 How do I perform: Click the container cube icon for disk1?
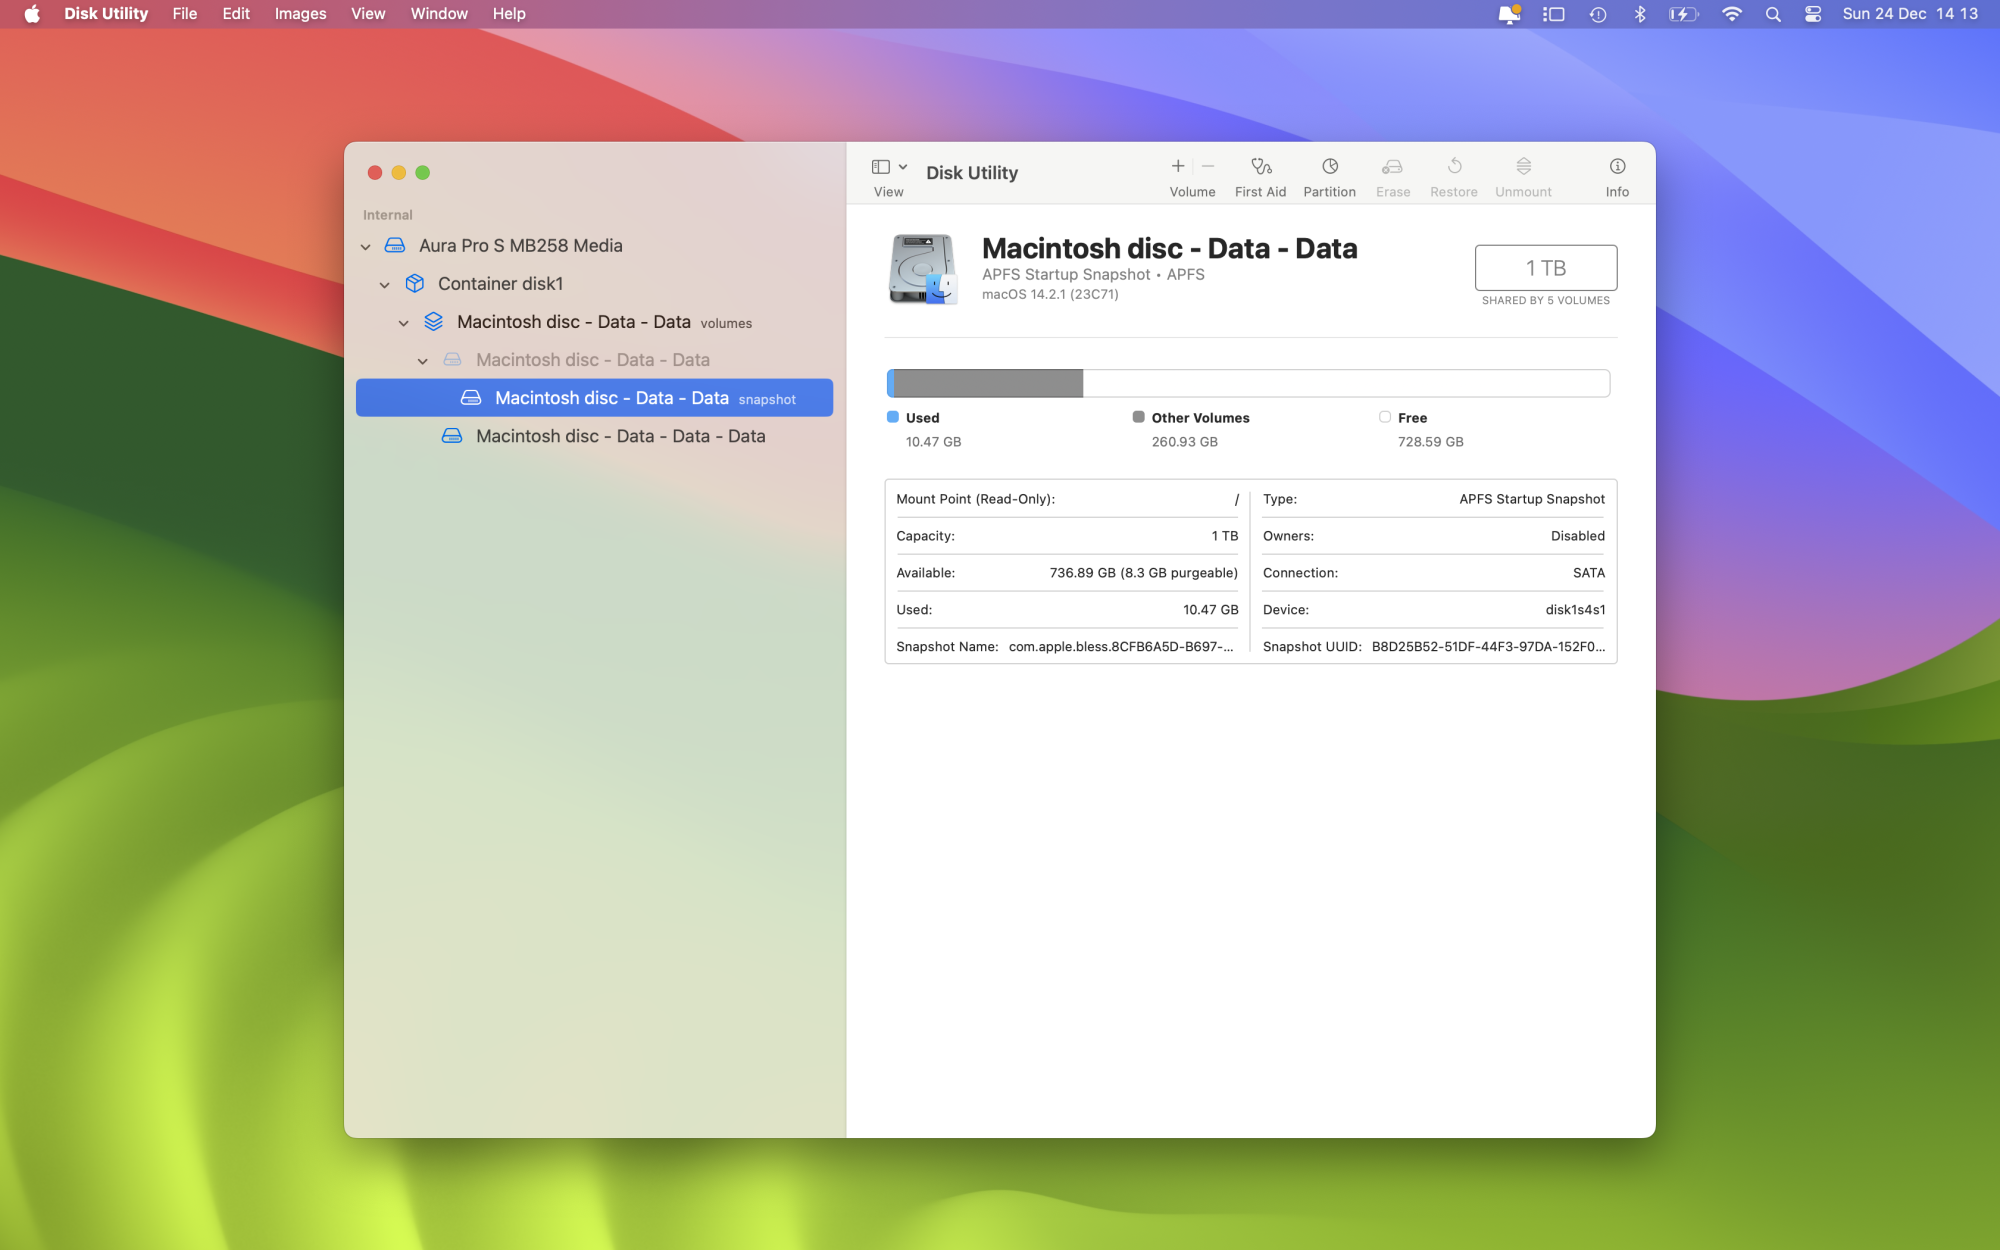click(415, 284)
